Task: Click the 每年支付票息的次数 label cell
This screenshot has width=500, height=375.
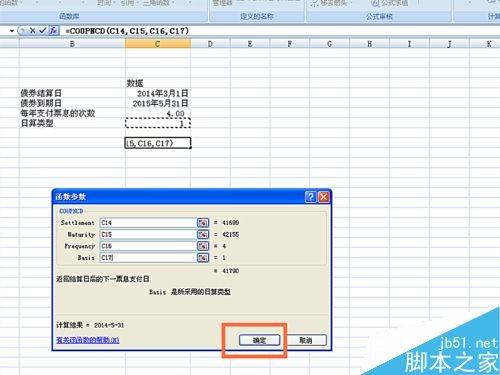Action: point(72,113)
